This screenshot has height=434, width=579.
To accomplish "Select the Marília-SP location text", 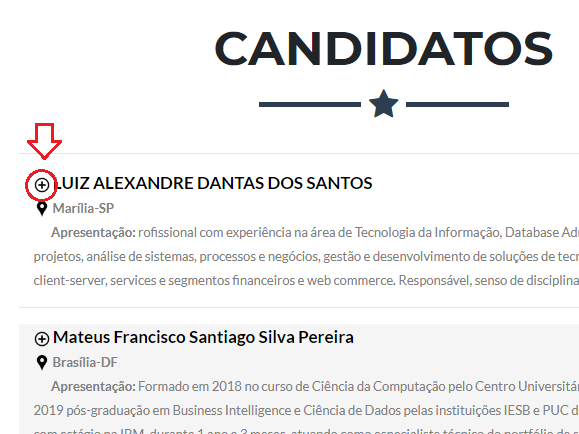I will (x=83, y=208).
